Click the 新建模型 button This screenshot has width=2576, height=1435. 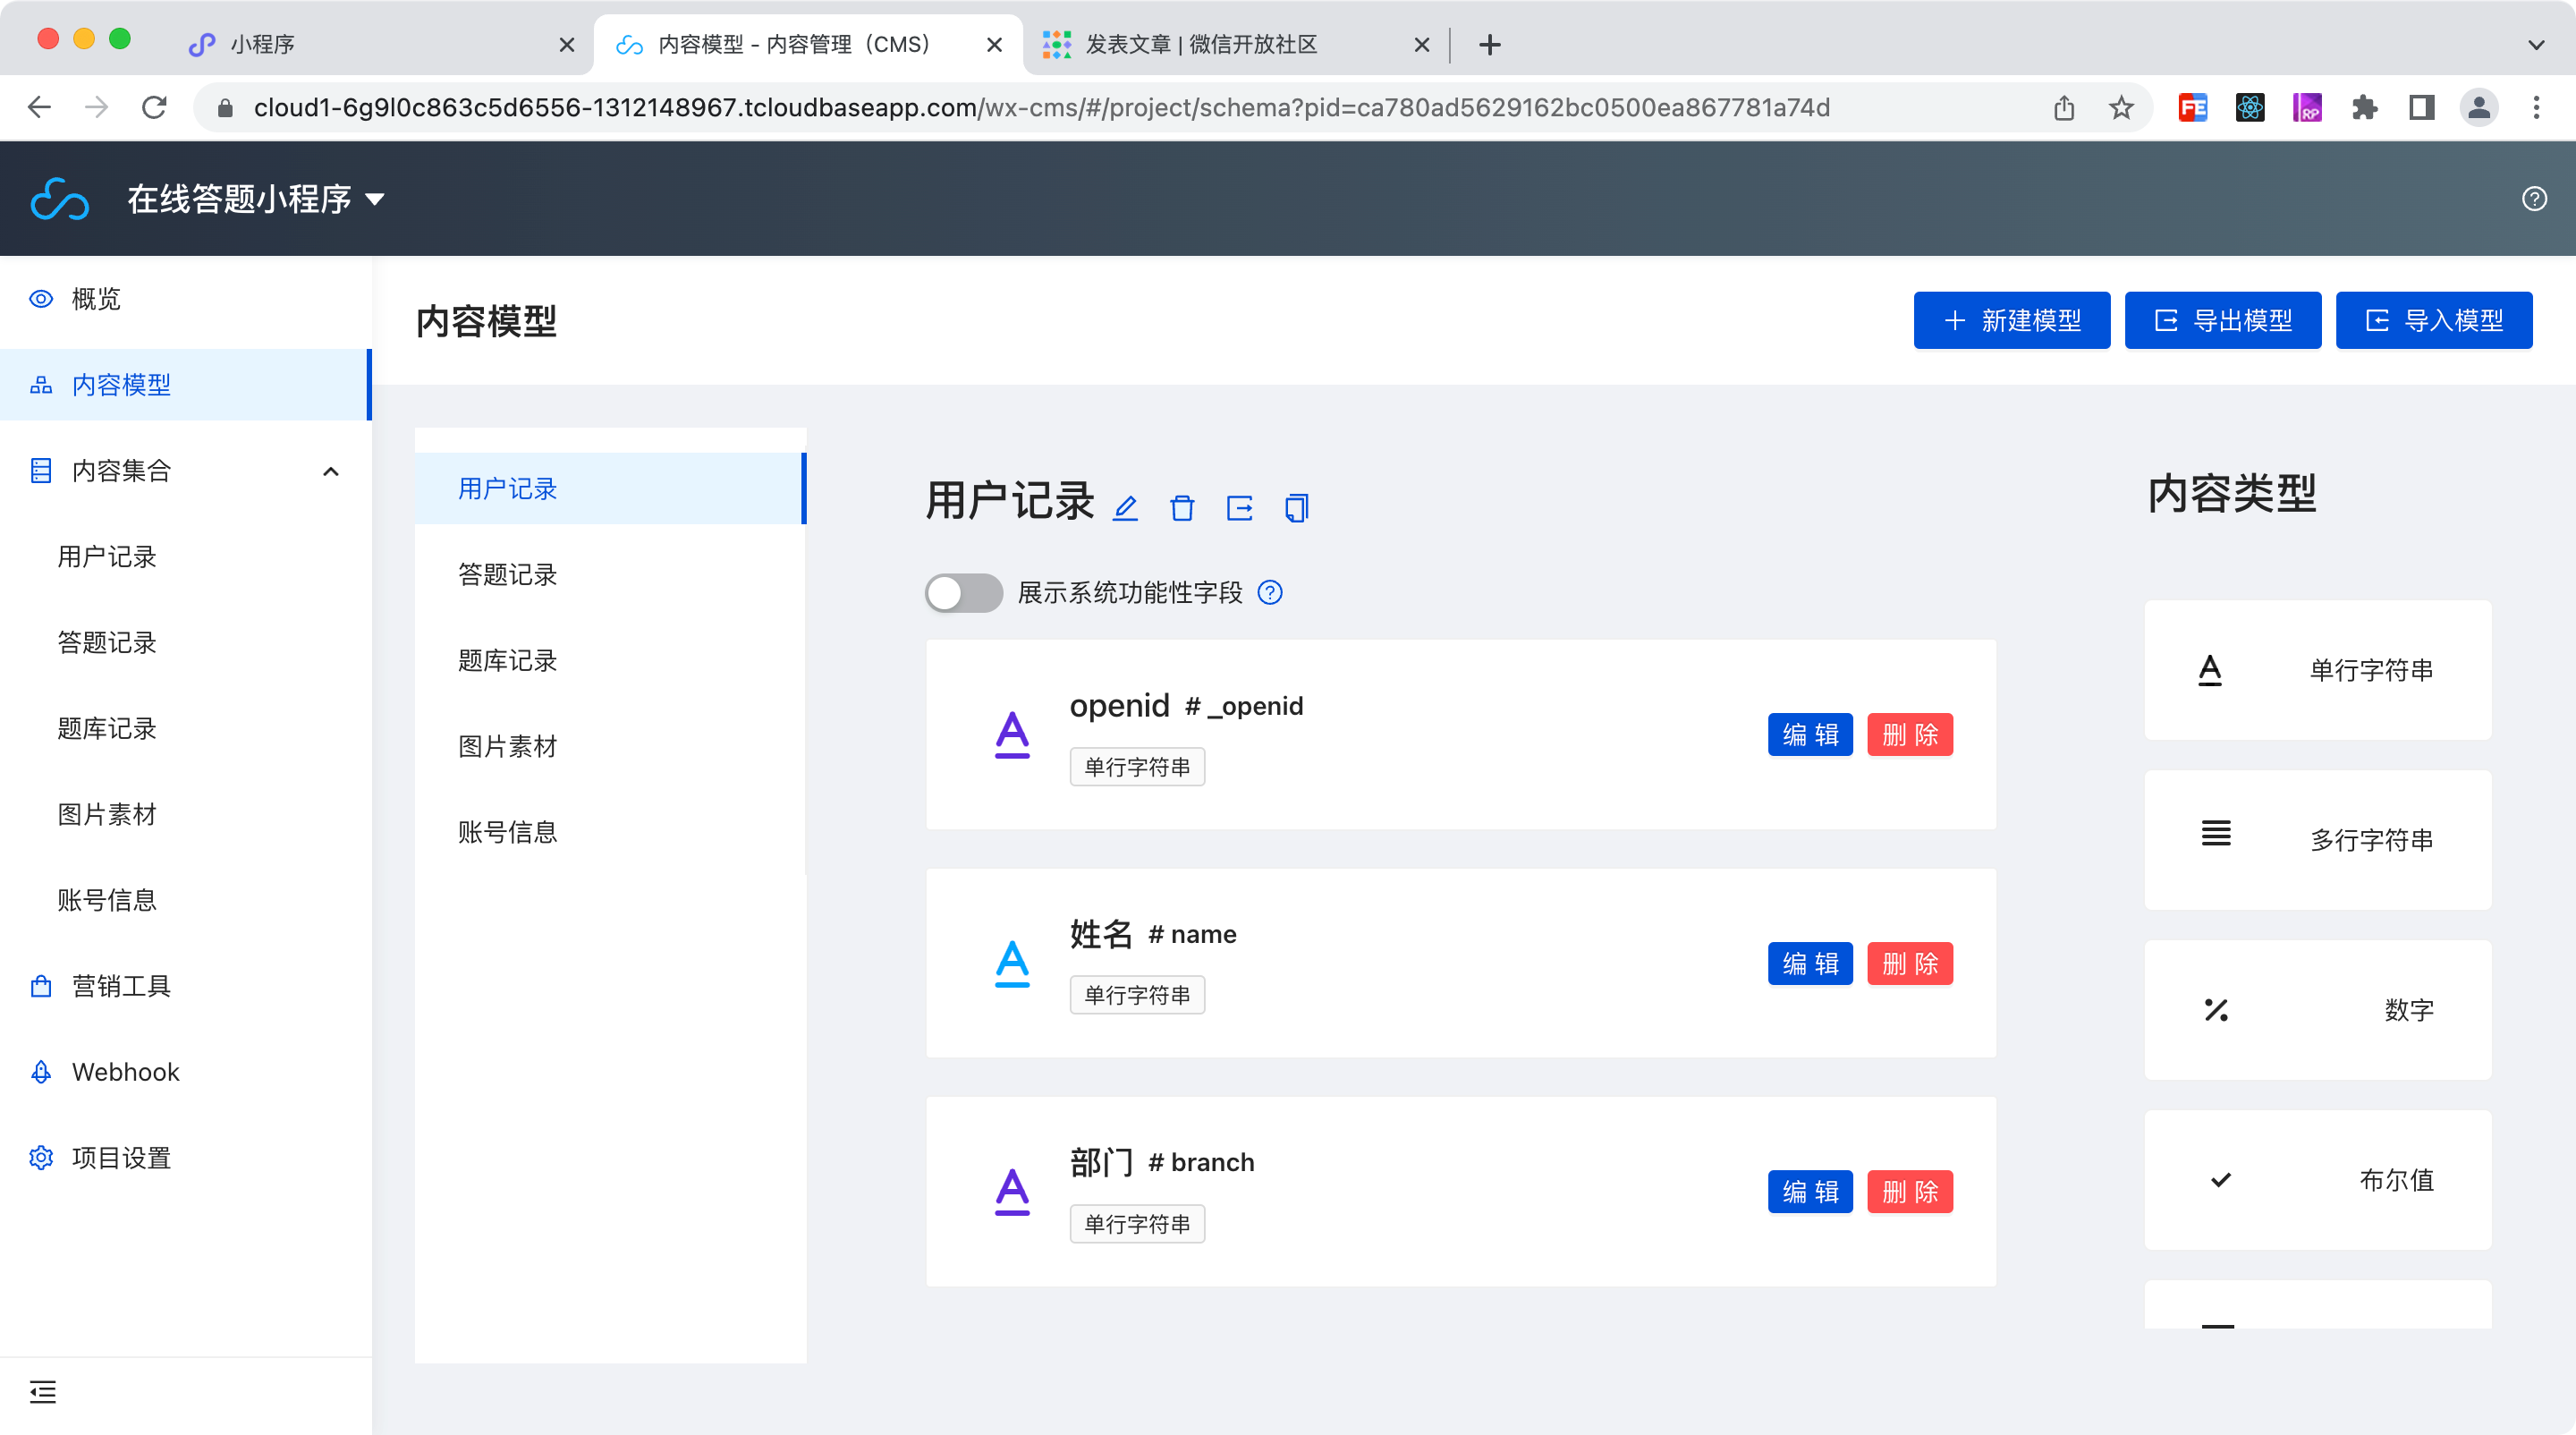point(2011,320)
